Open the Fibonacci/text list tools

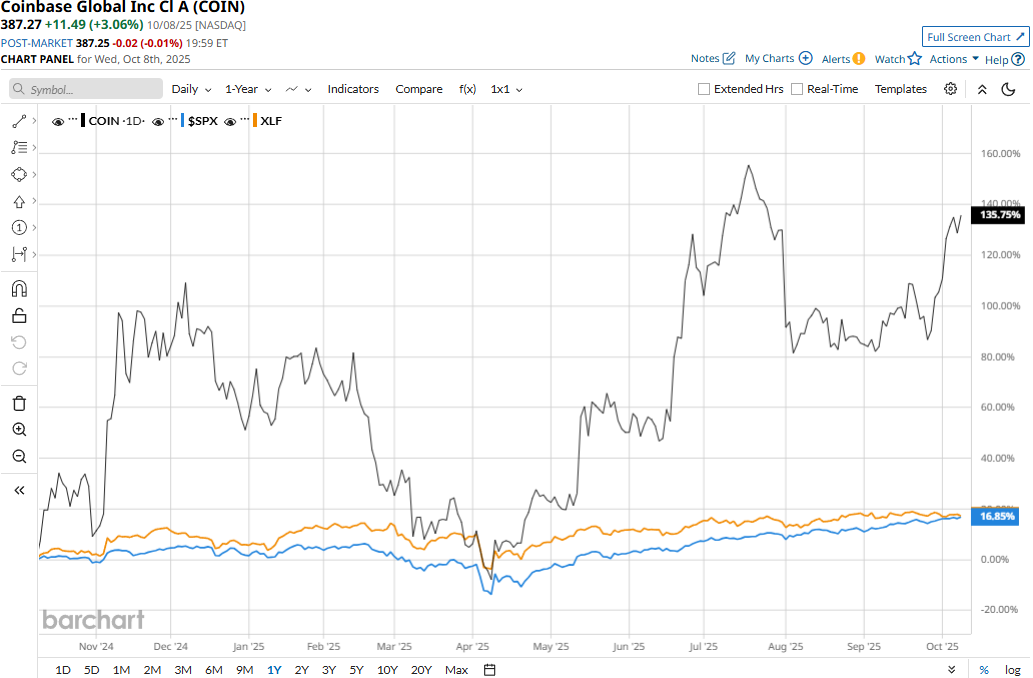(19, 148)
